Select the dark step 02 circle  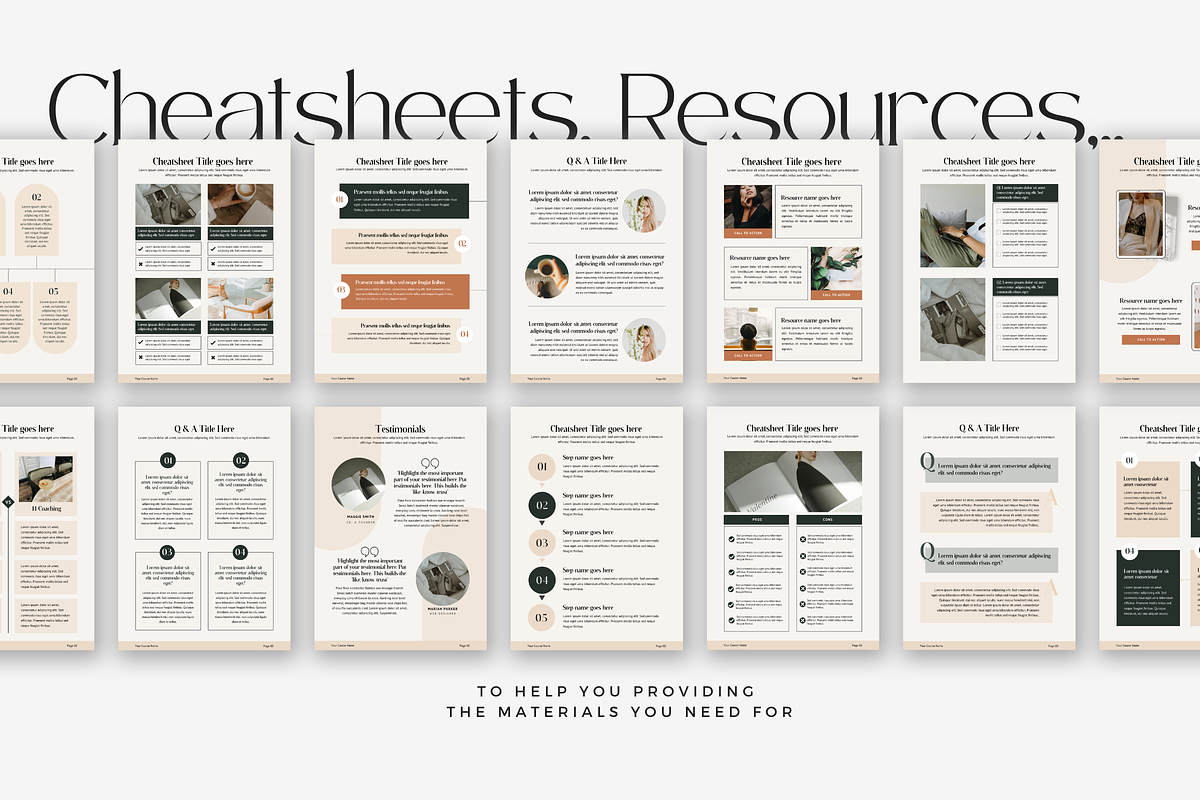541,505
